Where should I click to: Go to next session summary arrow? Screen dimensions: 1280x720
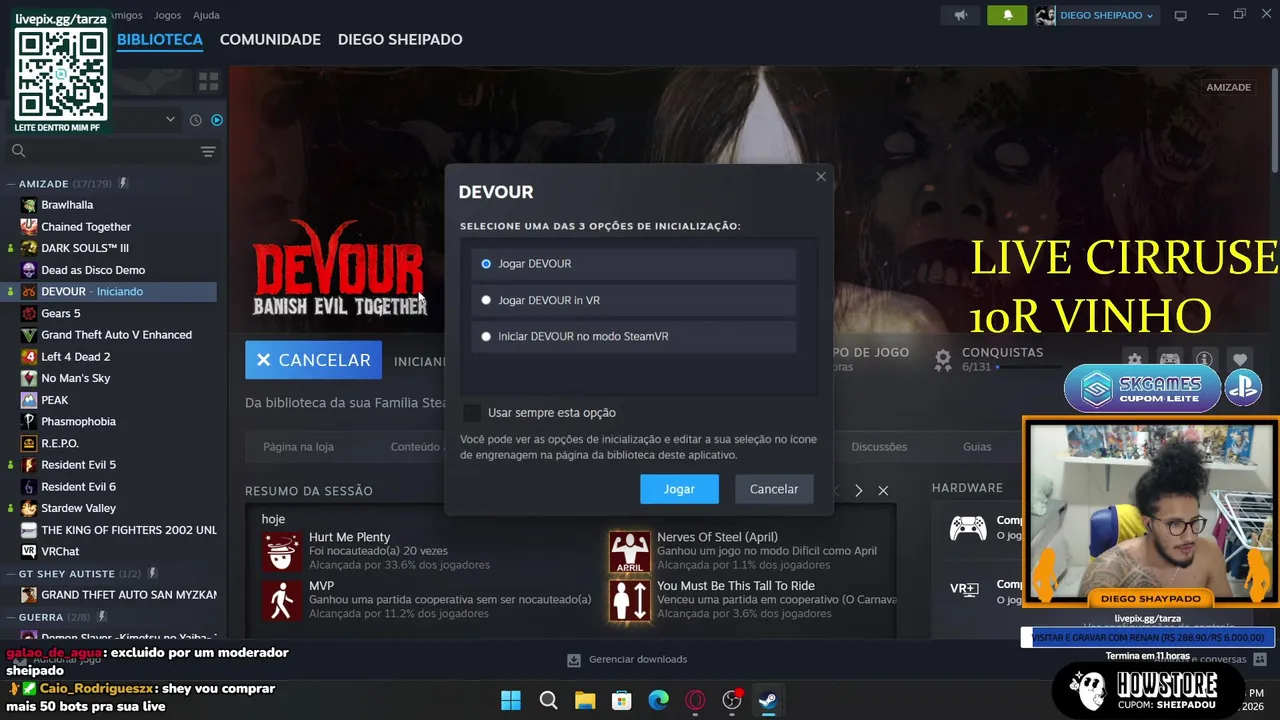coord(858,491)
